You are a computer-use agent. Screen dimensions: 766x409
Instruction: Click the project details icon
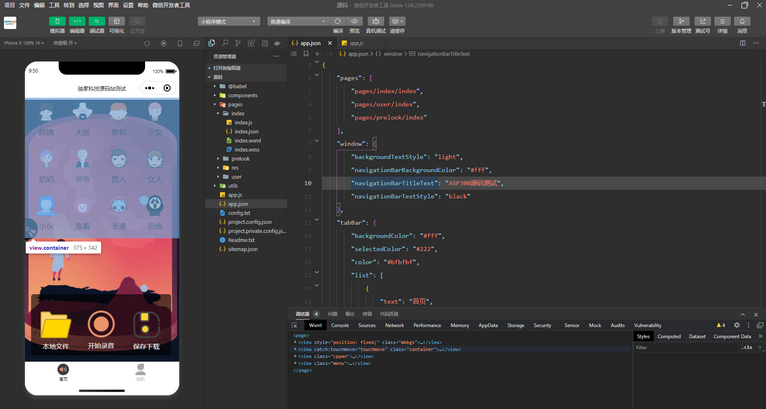pyautogui.click(x=723, y=21)
